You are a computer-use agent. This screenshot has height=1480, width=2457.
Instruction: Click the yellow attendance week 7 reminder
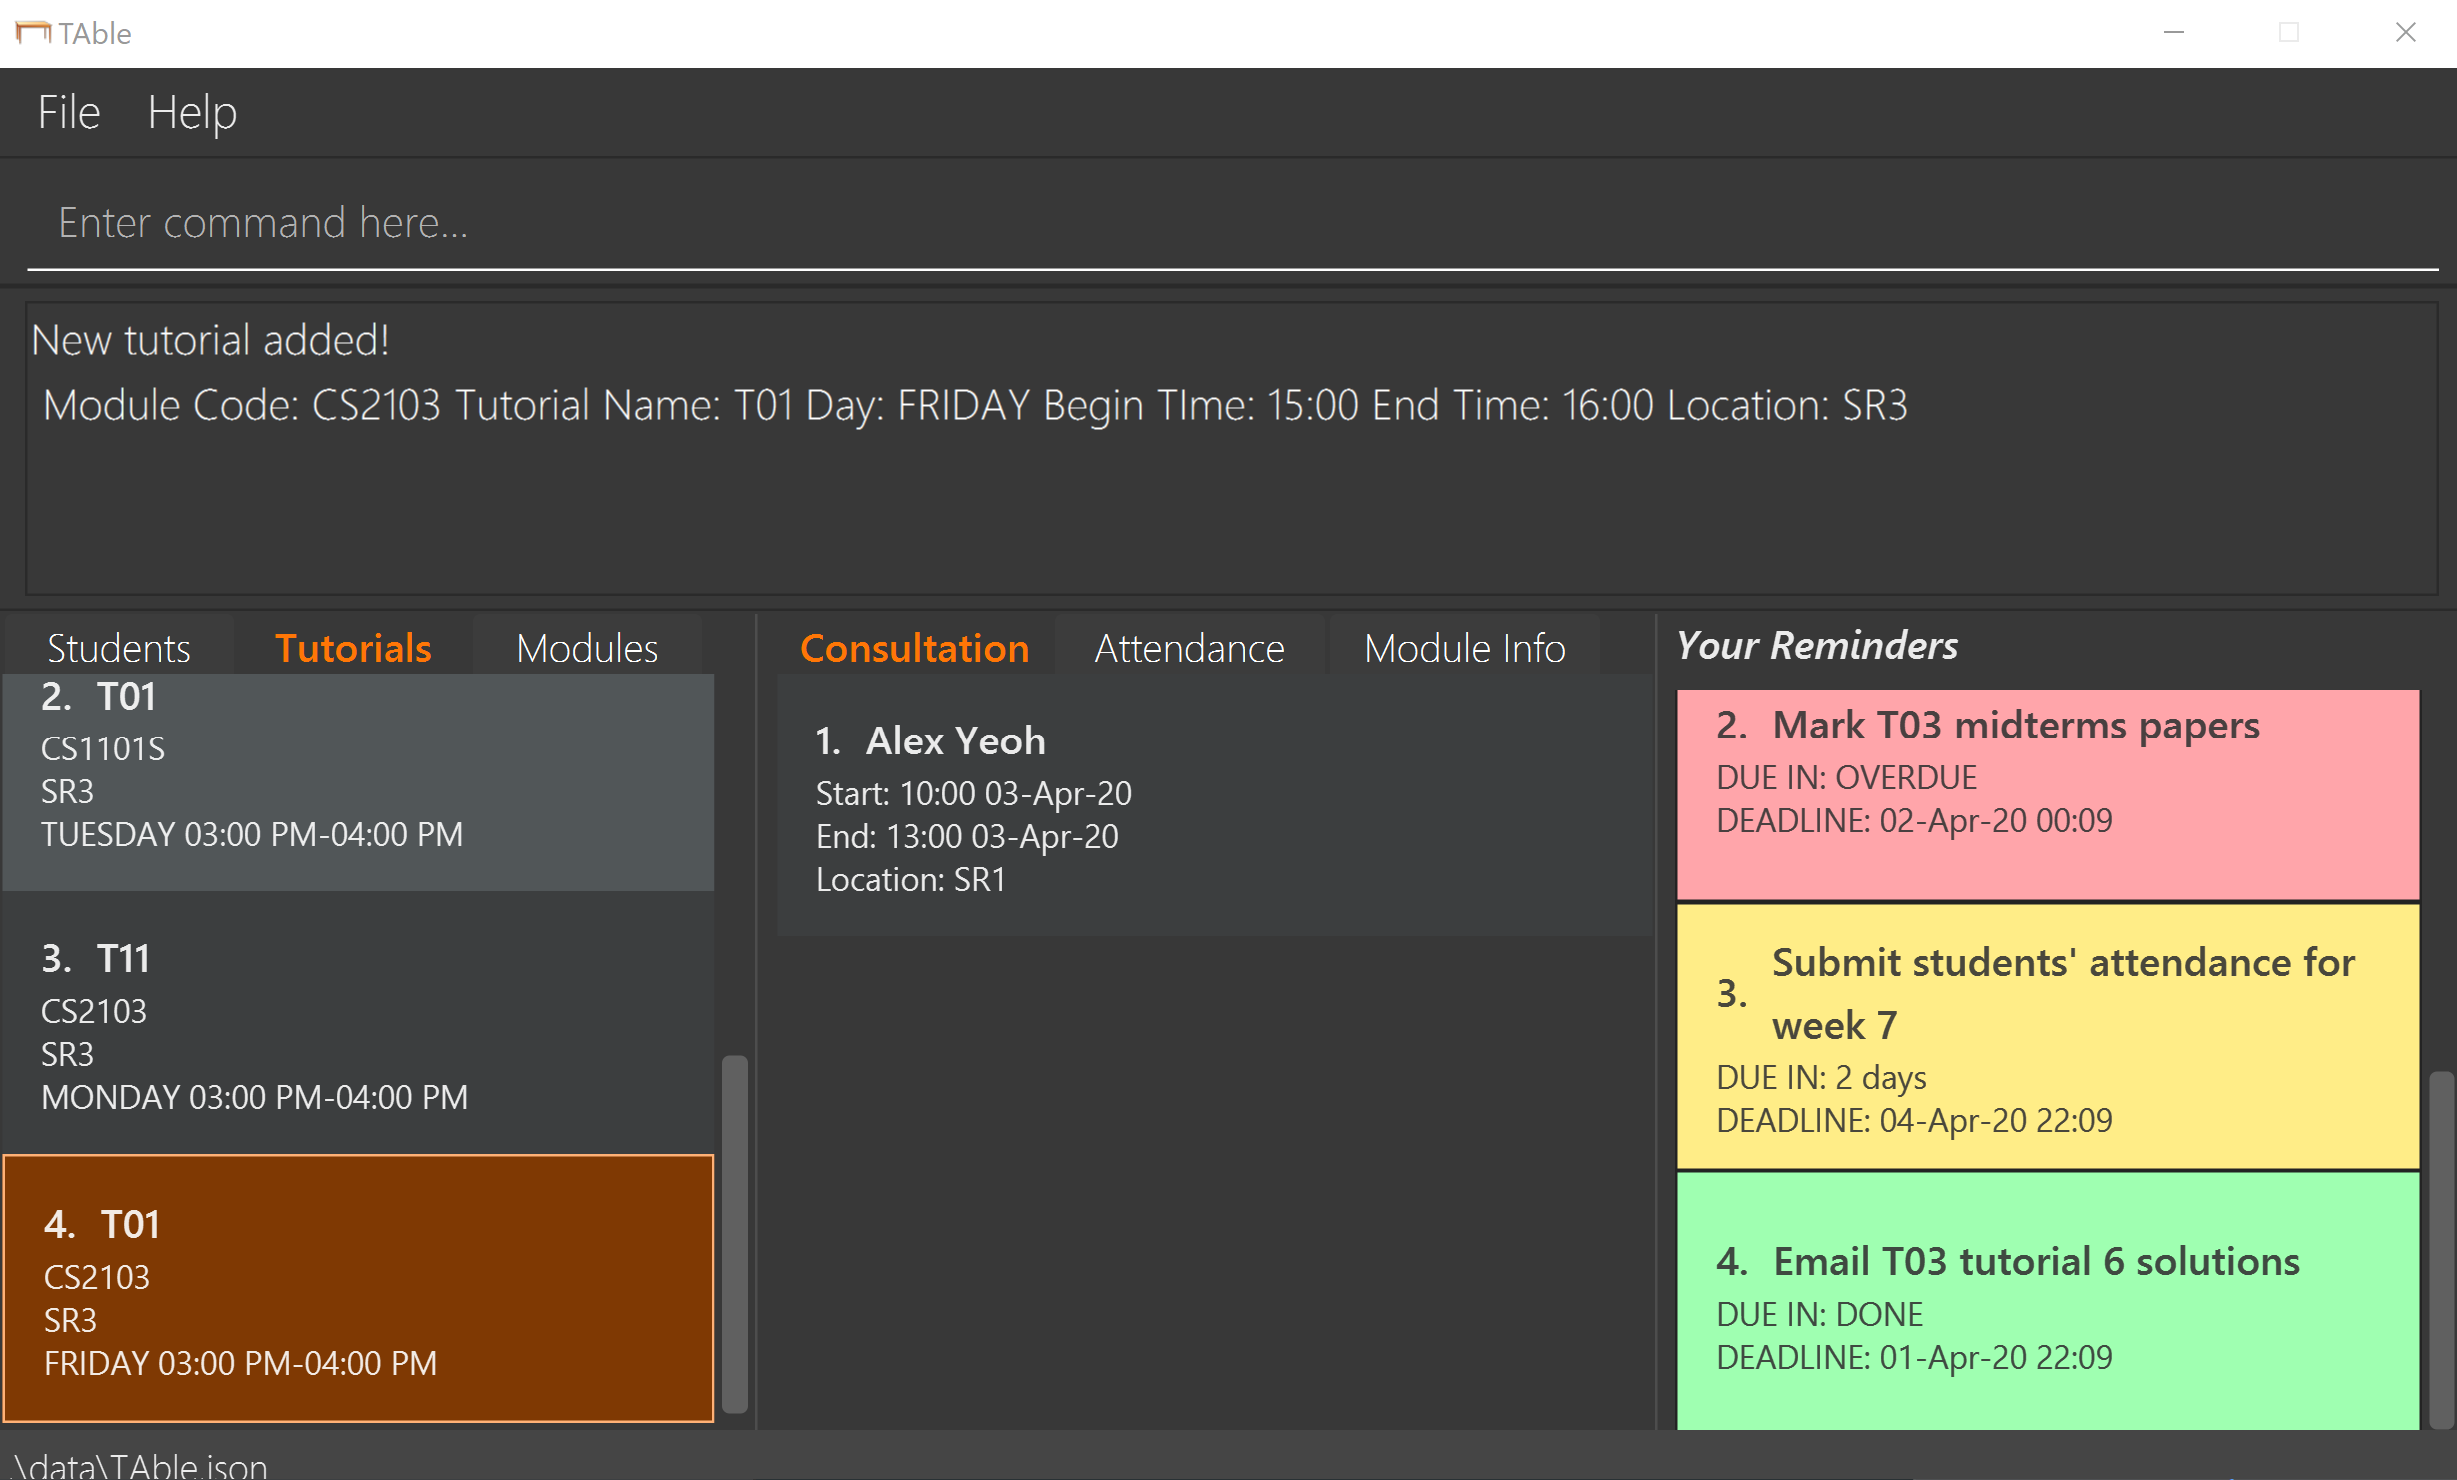[2047, 1036]
